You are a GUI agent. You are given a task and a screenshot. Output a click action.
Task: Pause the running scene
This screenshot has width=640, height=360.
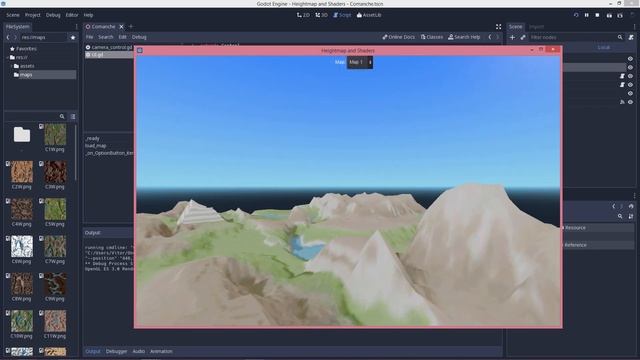point(587,15)
